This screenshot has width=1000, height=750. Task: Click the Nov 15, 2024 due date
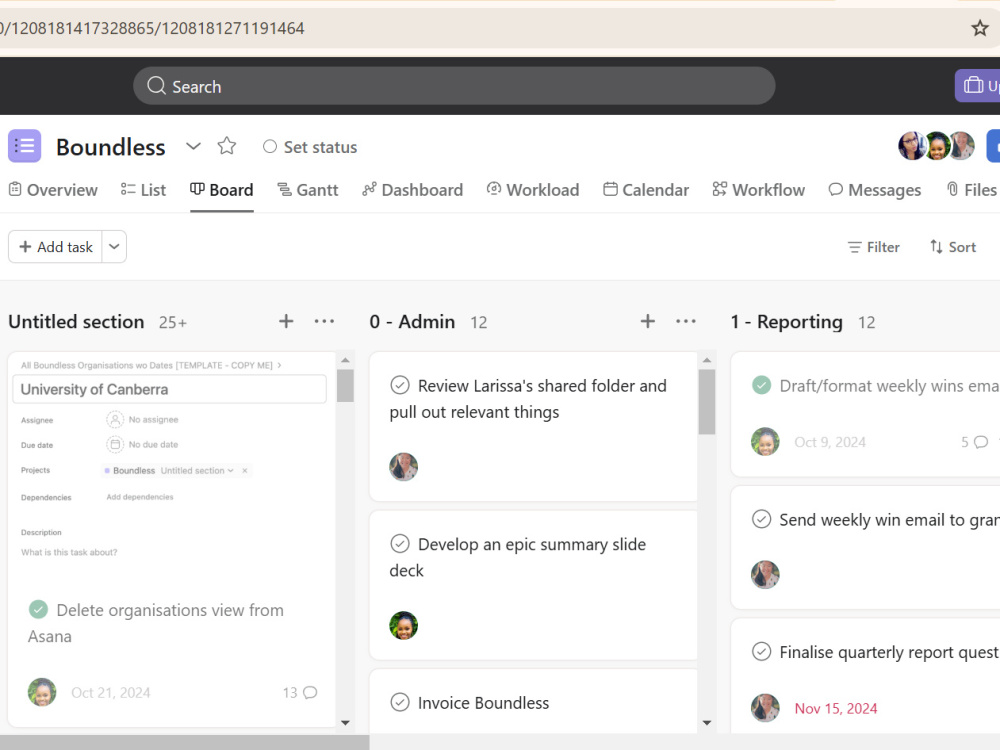tap(835, 709)
